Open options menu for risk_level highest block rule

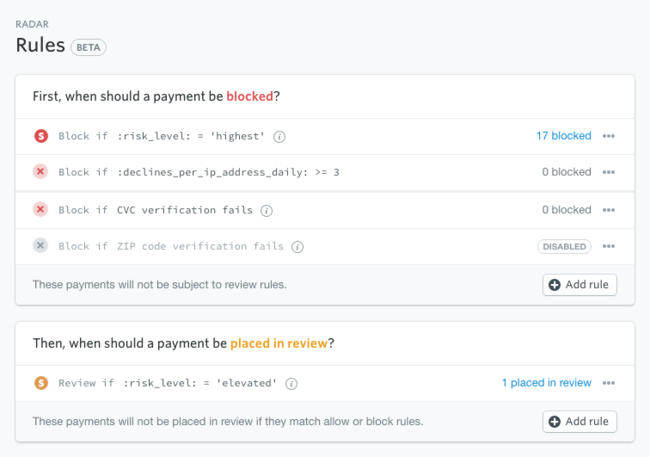(x=609, y=136)
